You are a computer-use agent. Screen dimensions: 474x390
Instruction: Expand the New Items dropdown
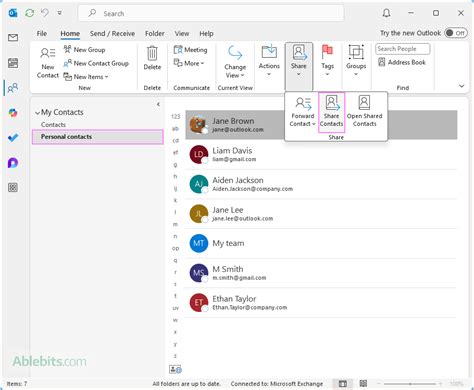pyautogui.click(x=86, y=77)
